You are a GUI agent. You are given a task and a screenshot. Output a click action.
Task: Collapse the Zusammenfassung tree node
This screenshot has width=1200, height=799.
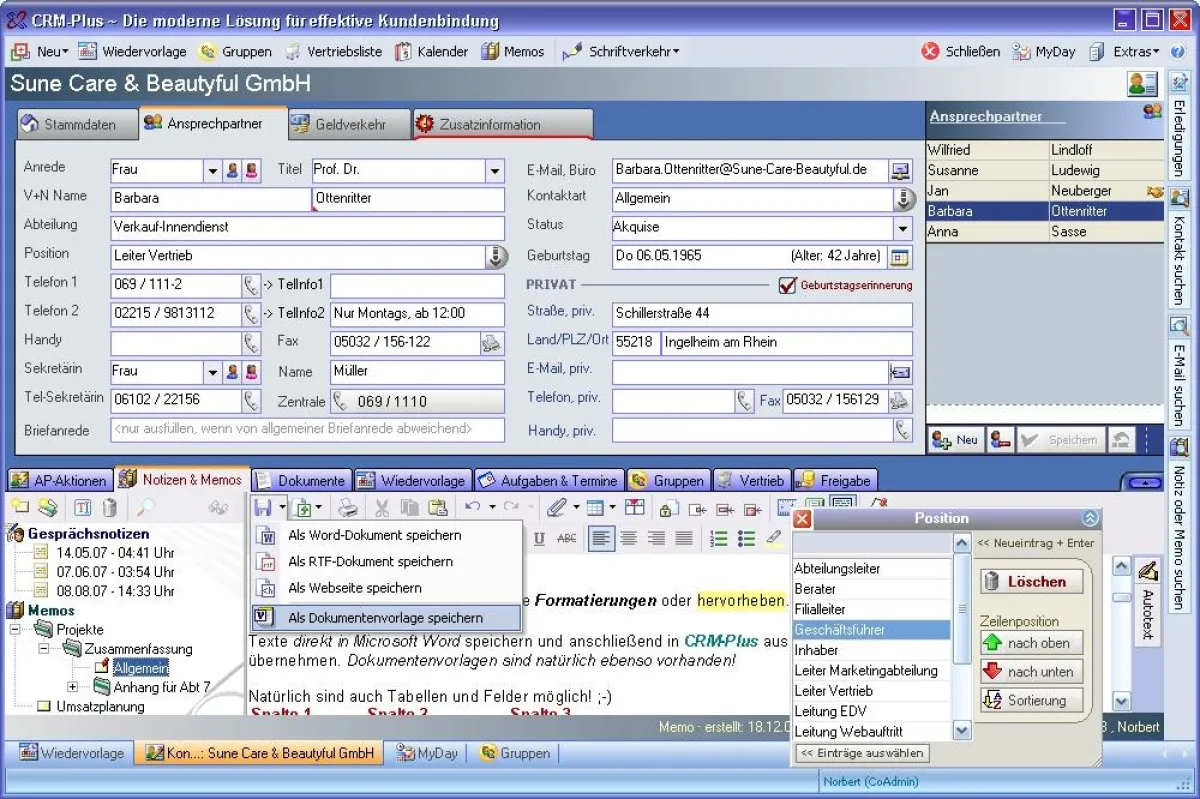click(44, 649)
